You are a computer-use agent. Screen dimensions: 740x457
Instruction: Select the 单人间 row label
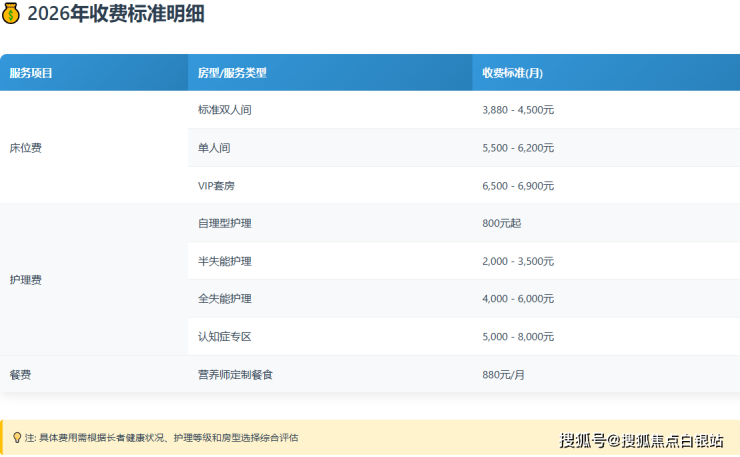pos(214,148)
